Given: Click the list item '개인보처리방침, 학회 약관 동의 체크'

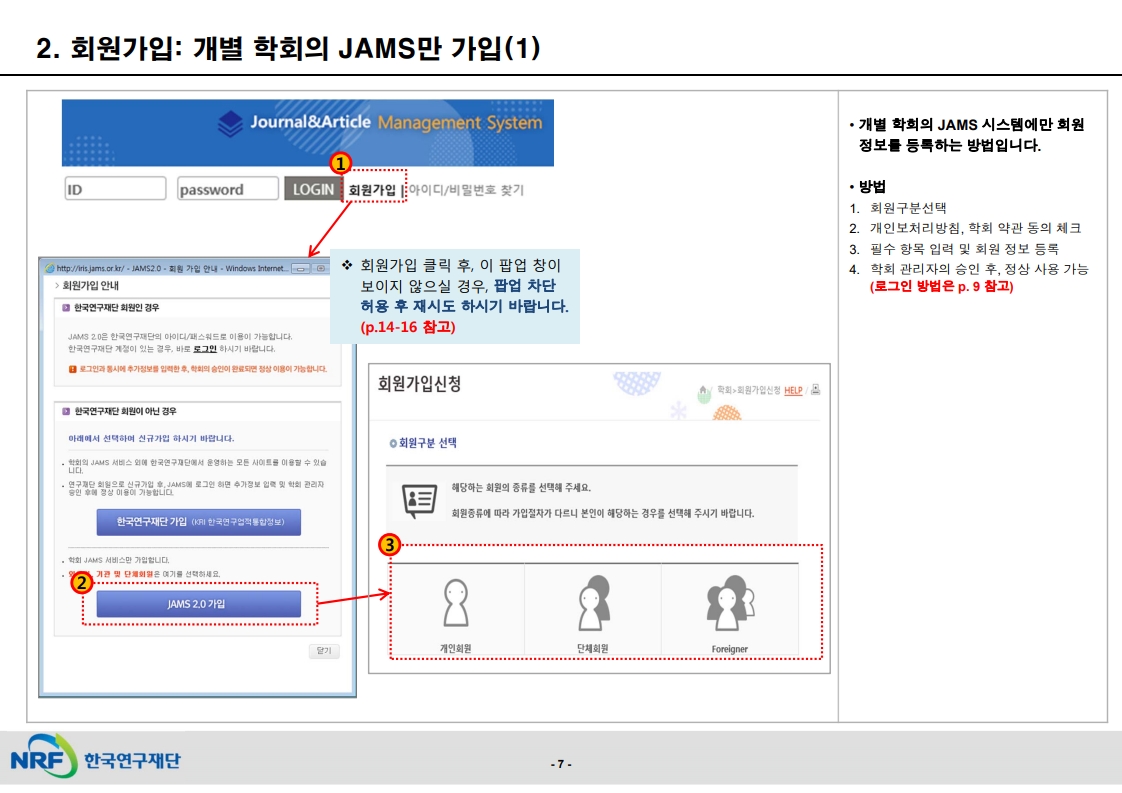Looking at the screenshot, I should tap(975, 228).
